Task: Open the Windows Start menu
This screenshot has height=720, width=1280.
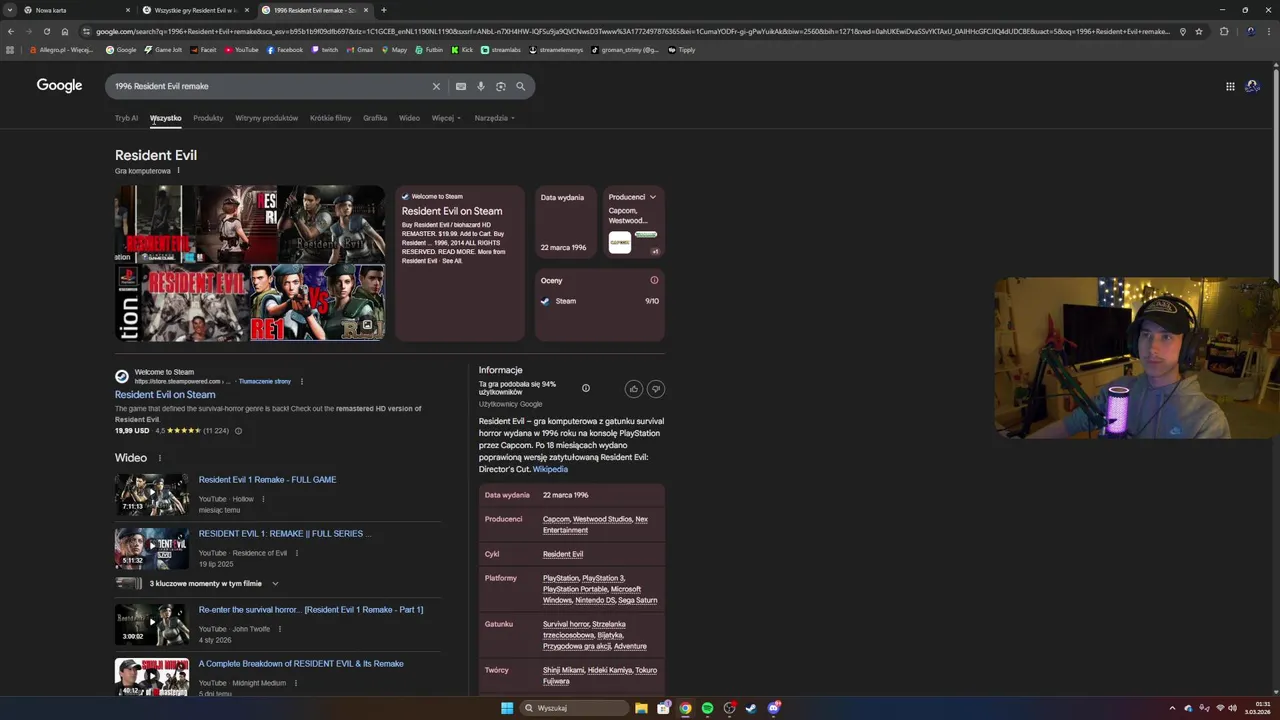Action: coord(507,708)
